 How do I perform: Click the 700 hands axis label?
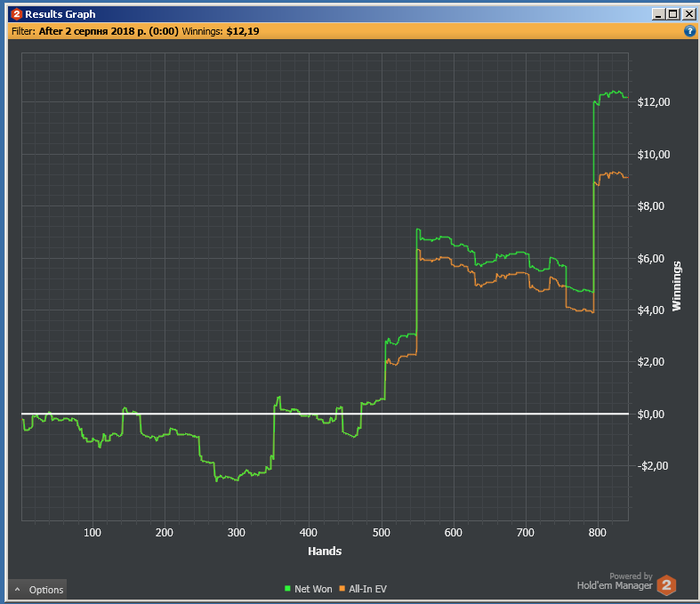525,533
